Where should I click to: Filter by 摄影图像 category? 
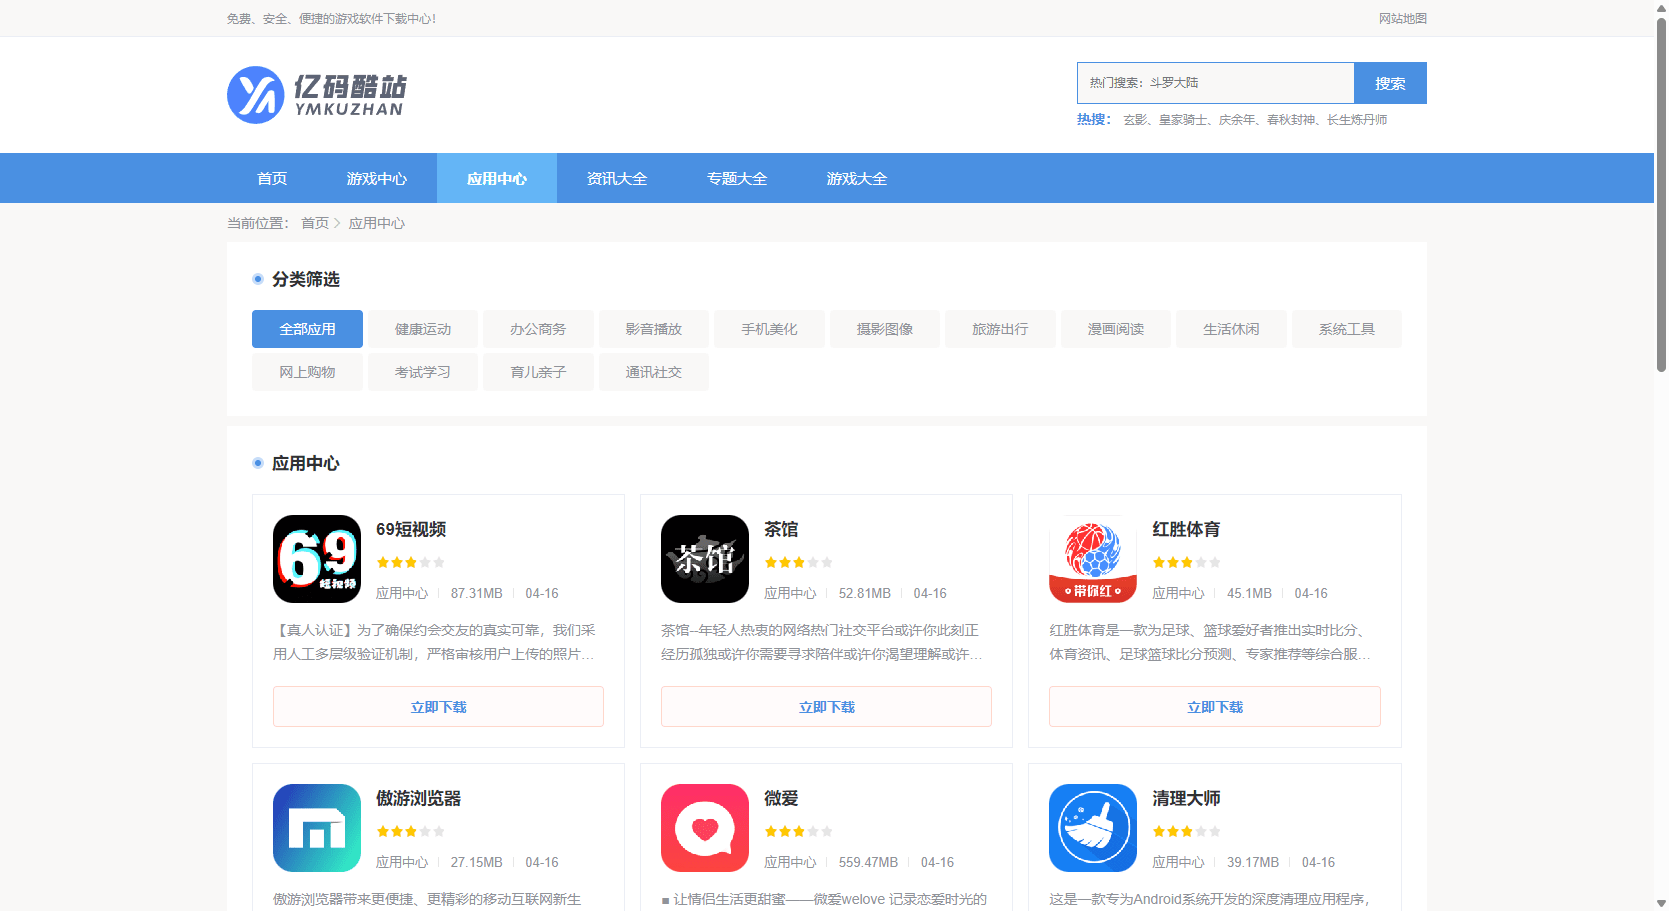point(885,329)
